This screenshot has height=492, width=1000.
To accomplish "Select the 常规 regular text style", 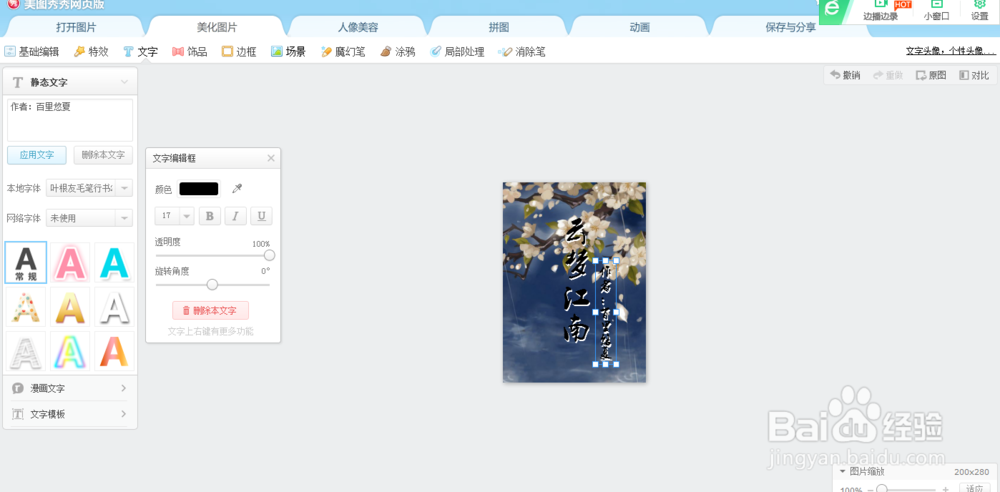I will click(26, 262).
